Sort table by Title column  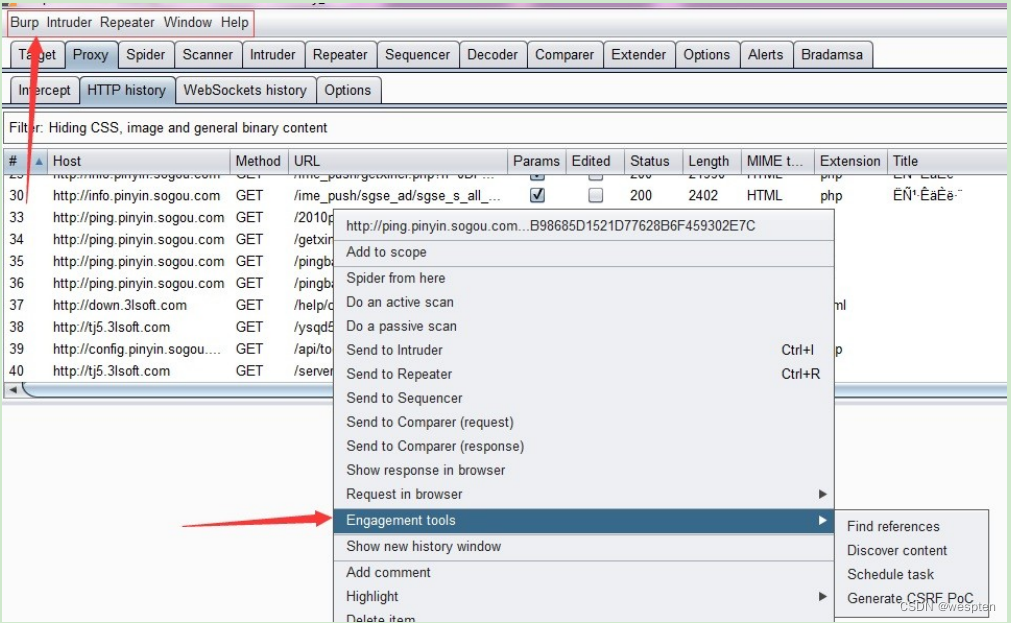point(947,161)
